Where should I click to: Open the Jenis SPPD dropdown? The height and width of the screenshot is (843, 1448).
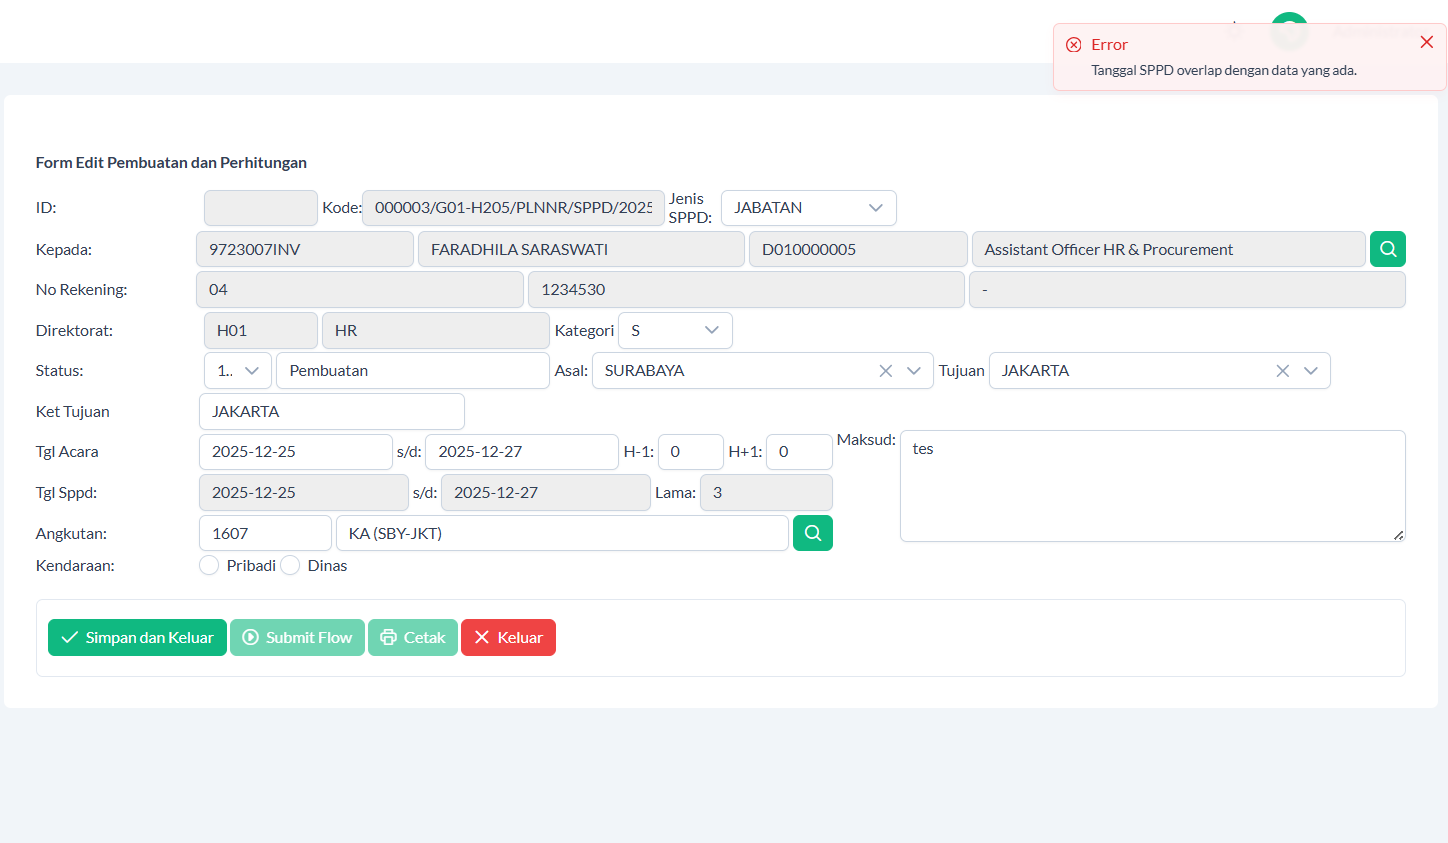pos(808,208)
